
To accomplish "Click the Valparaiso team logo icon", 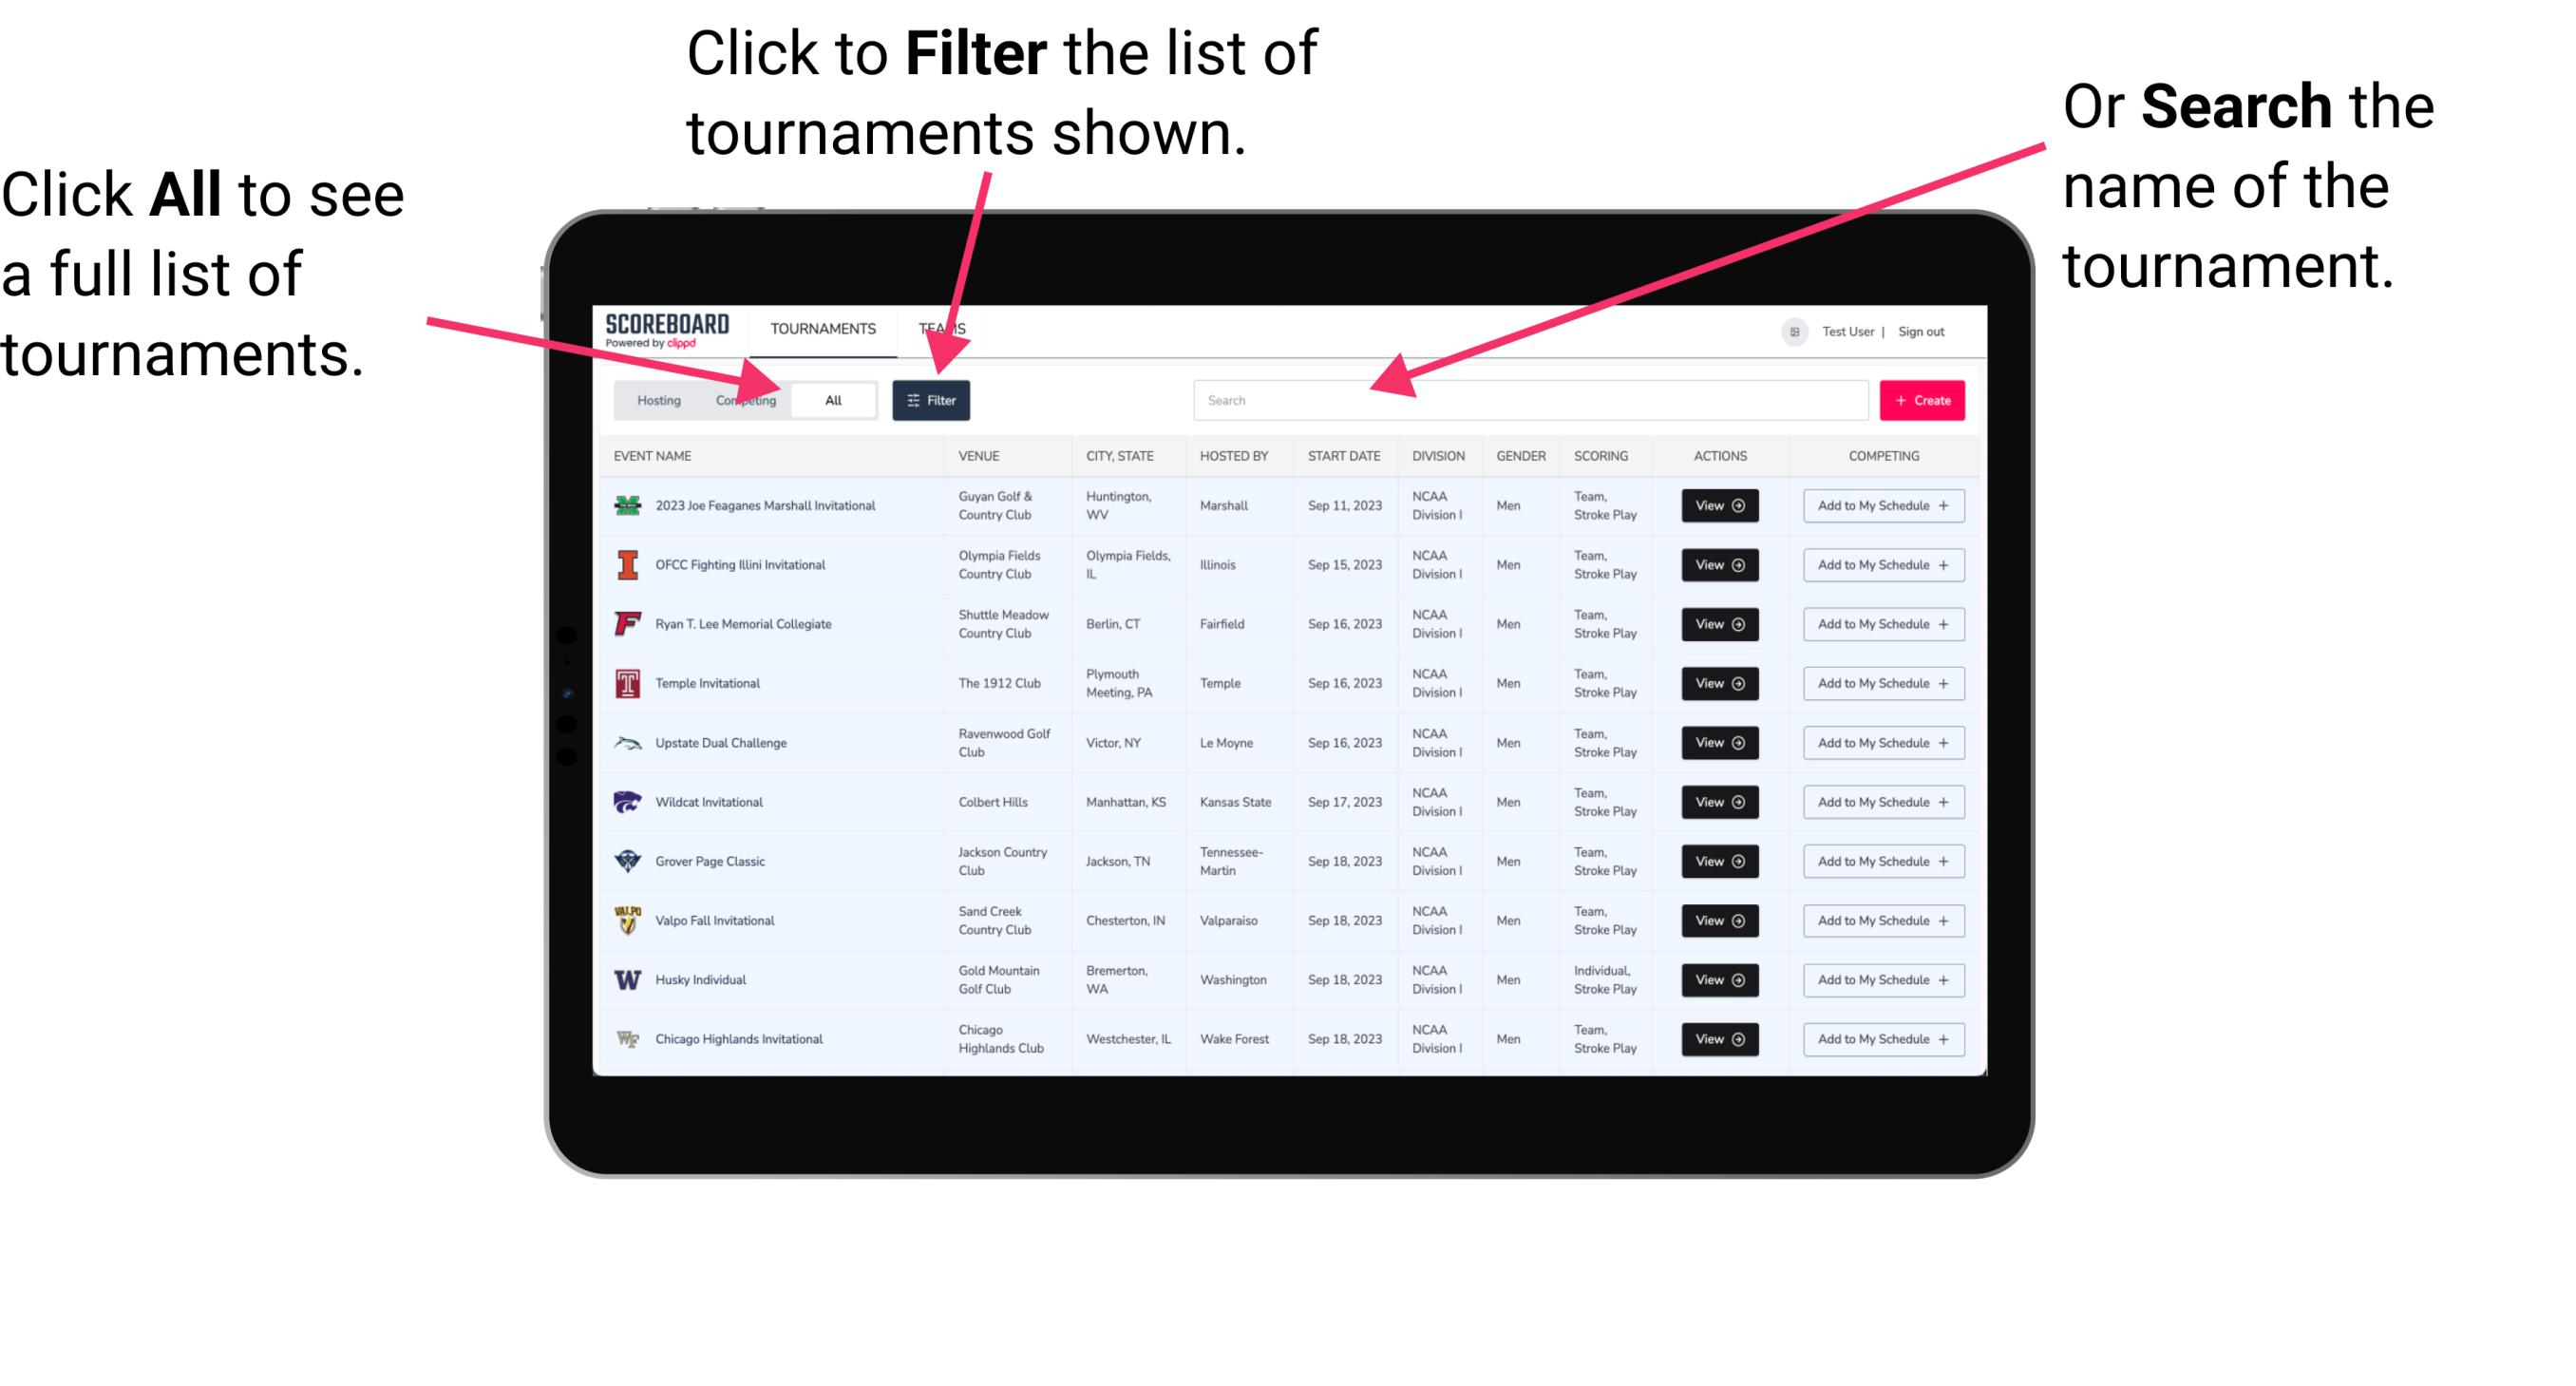I will pos(626,920).
